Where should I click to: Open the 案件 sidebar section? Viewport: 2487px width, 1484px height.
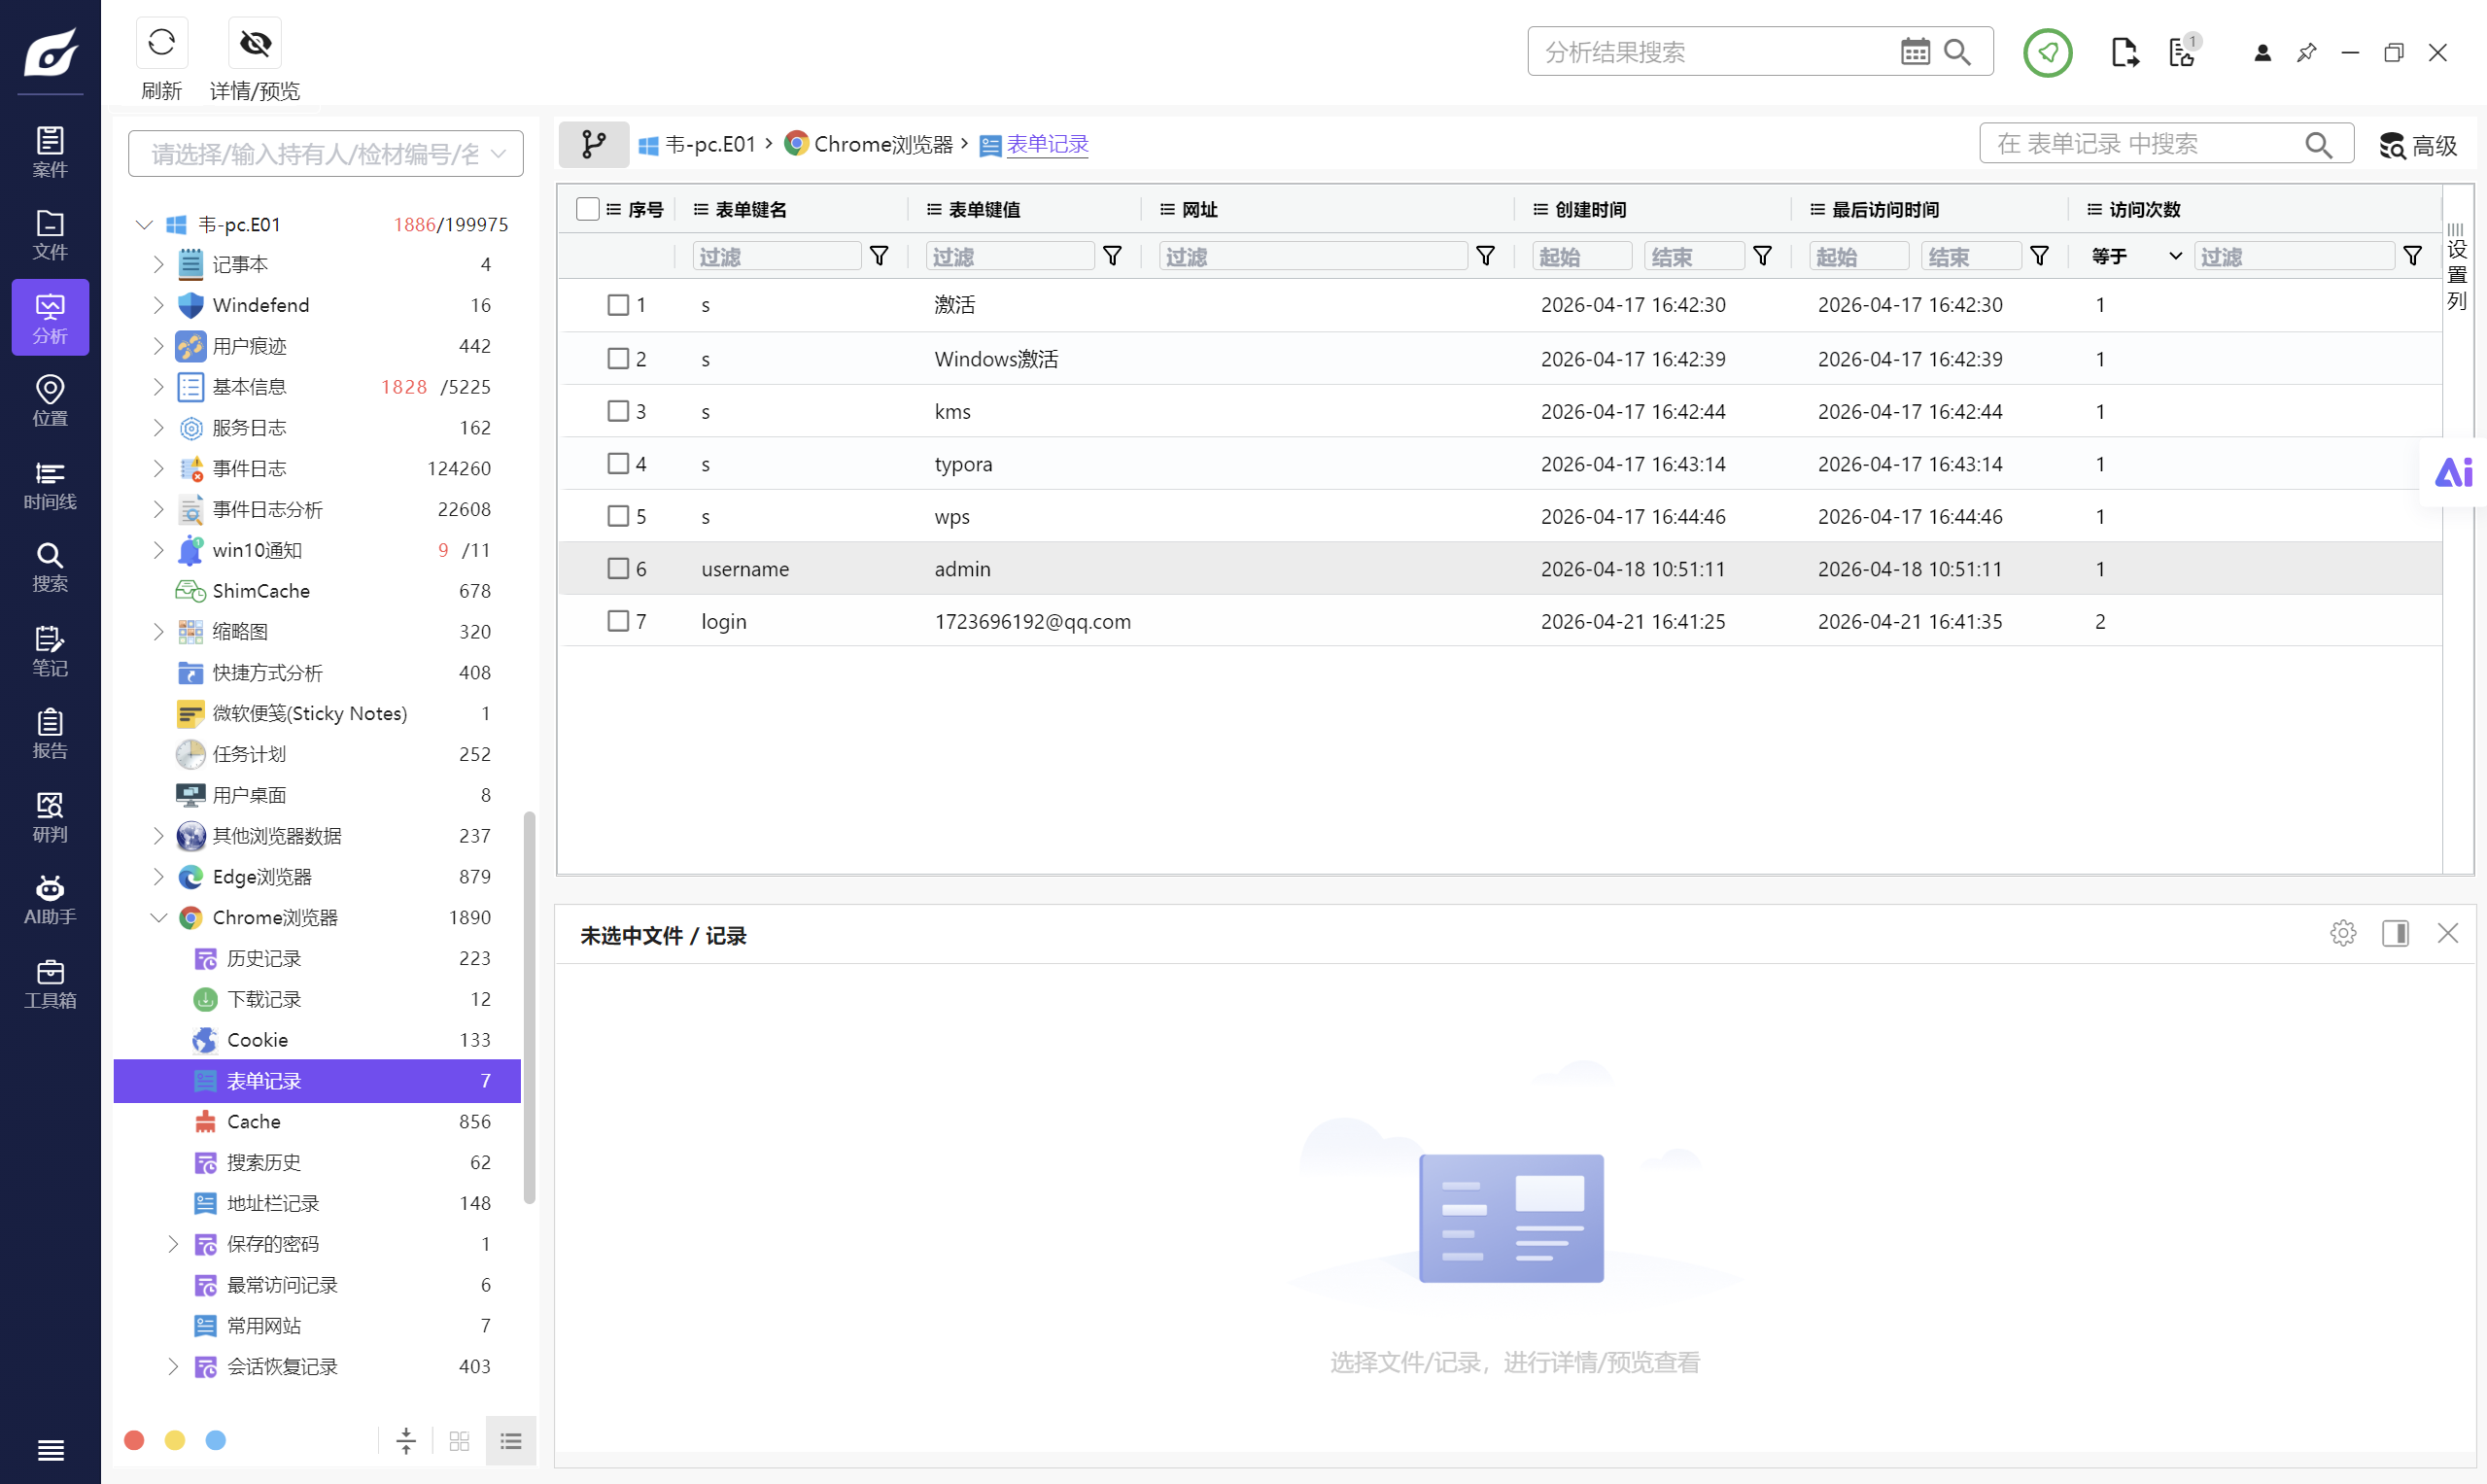(50, 152)
